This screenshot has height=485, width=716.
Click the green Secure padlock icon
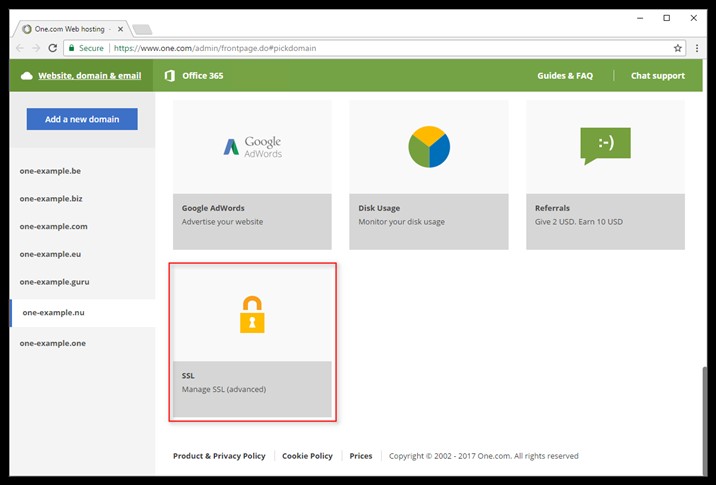pos(71,48)
